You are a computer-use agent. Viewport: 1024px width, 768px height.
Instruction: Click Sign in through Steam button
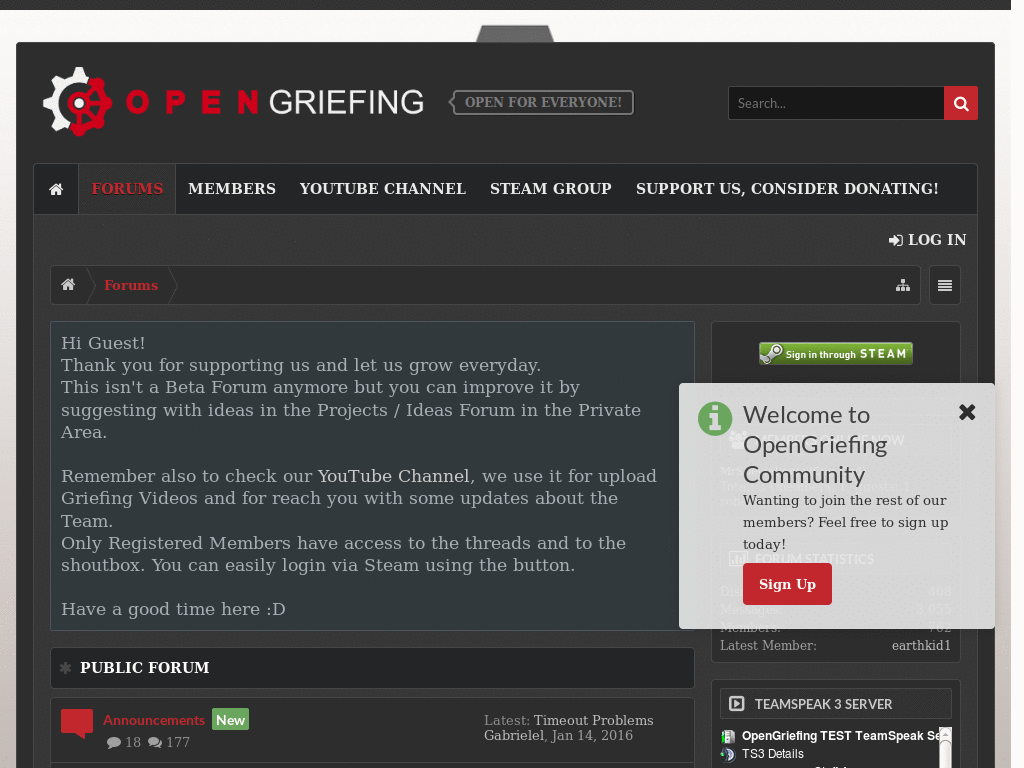tap(836, 353)
